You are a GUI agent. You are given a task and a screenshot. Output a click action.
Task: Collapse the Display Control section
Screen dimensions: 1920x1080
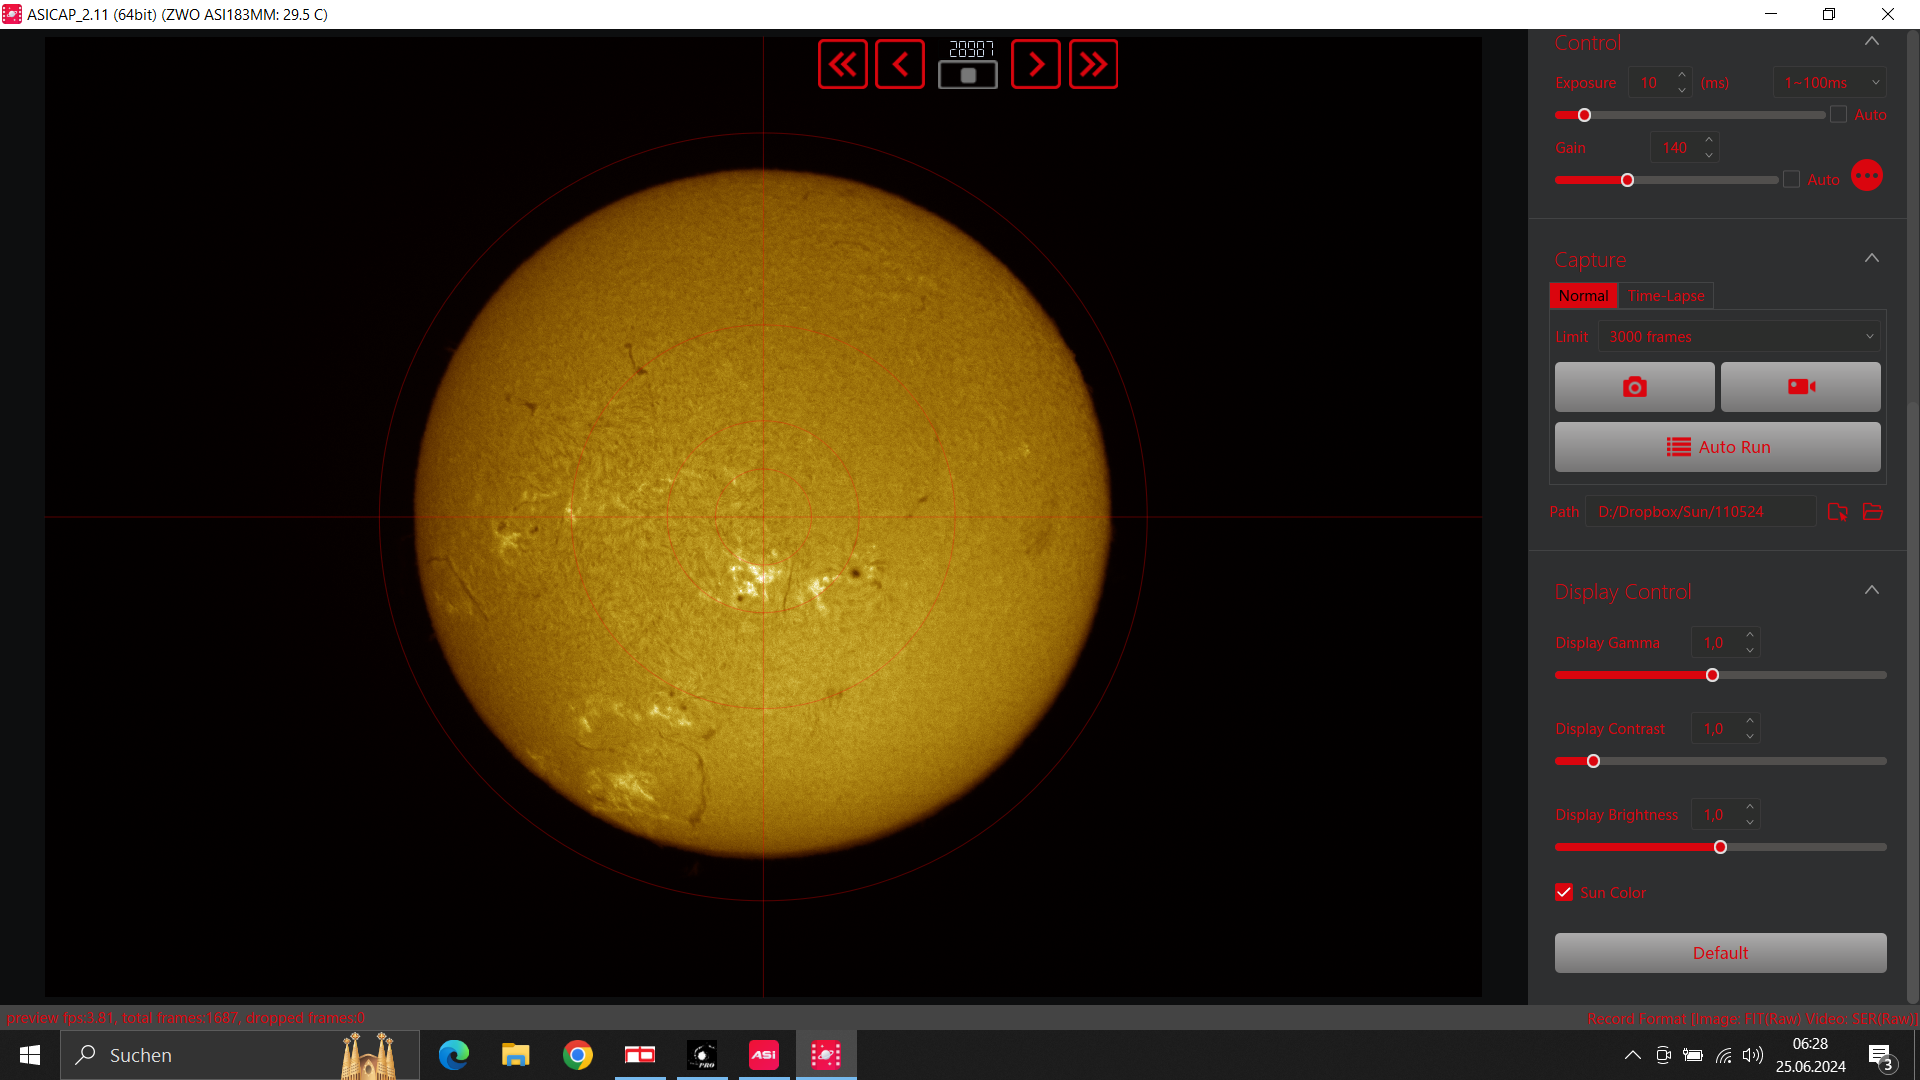point(1872,590)
